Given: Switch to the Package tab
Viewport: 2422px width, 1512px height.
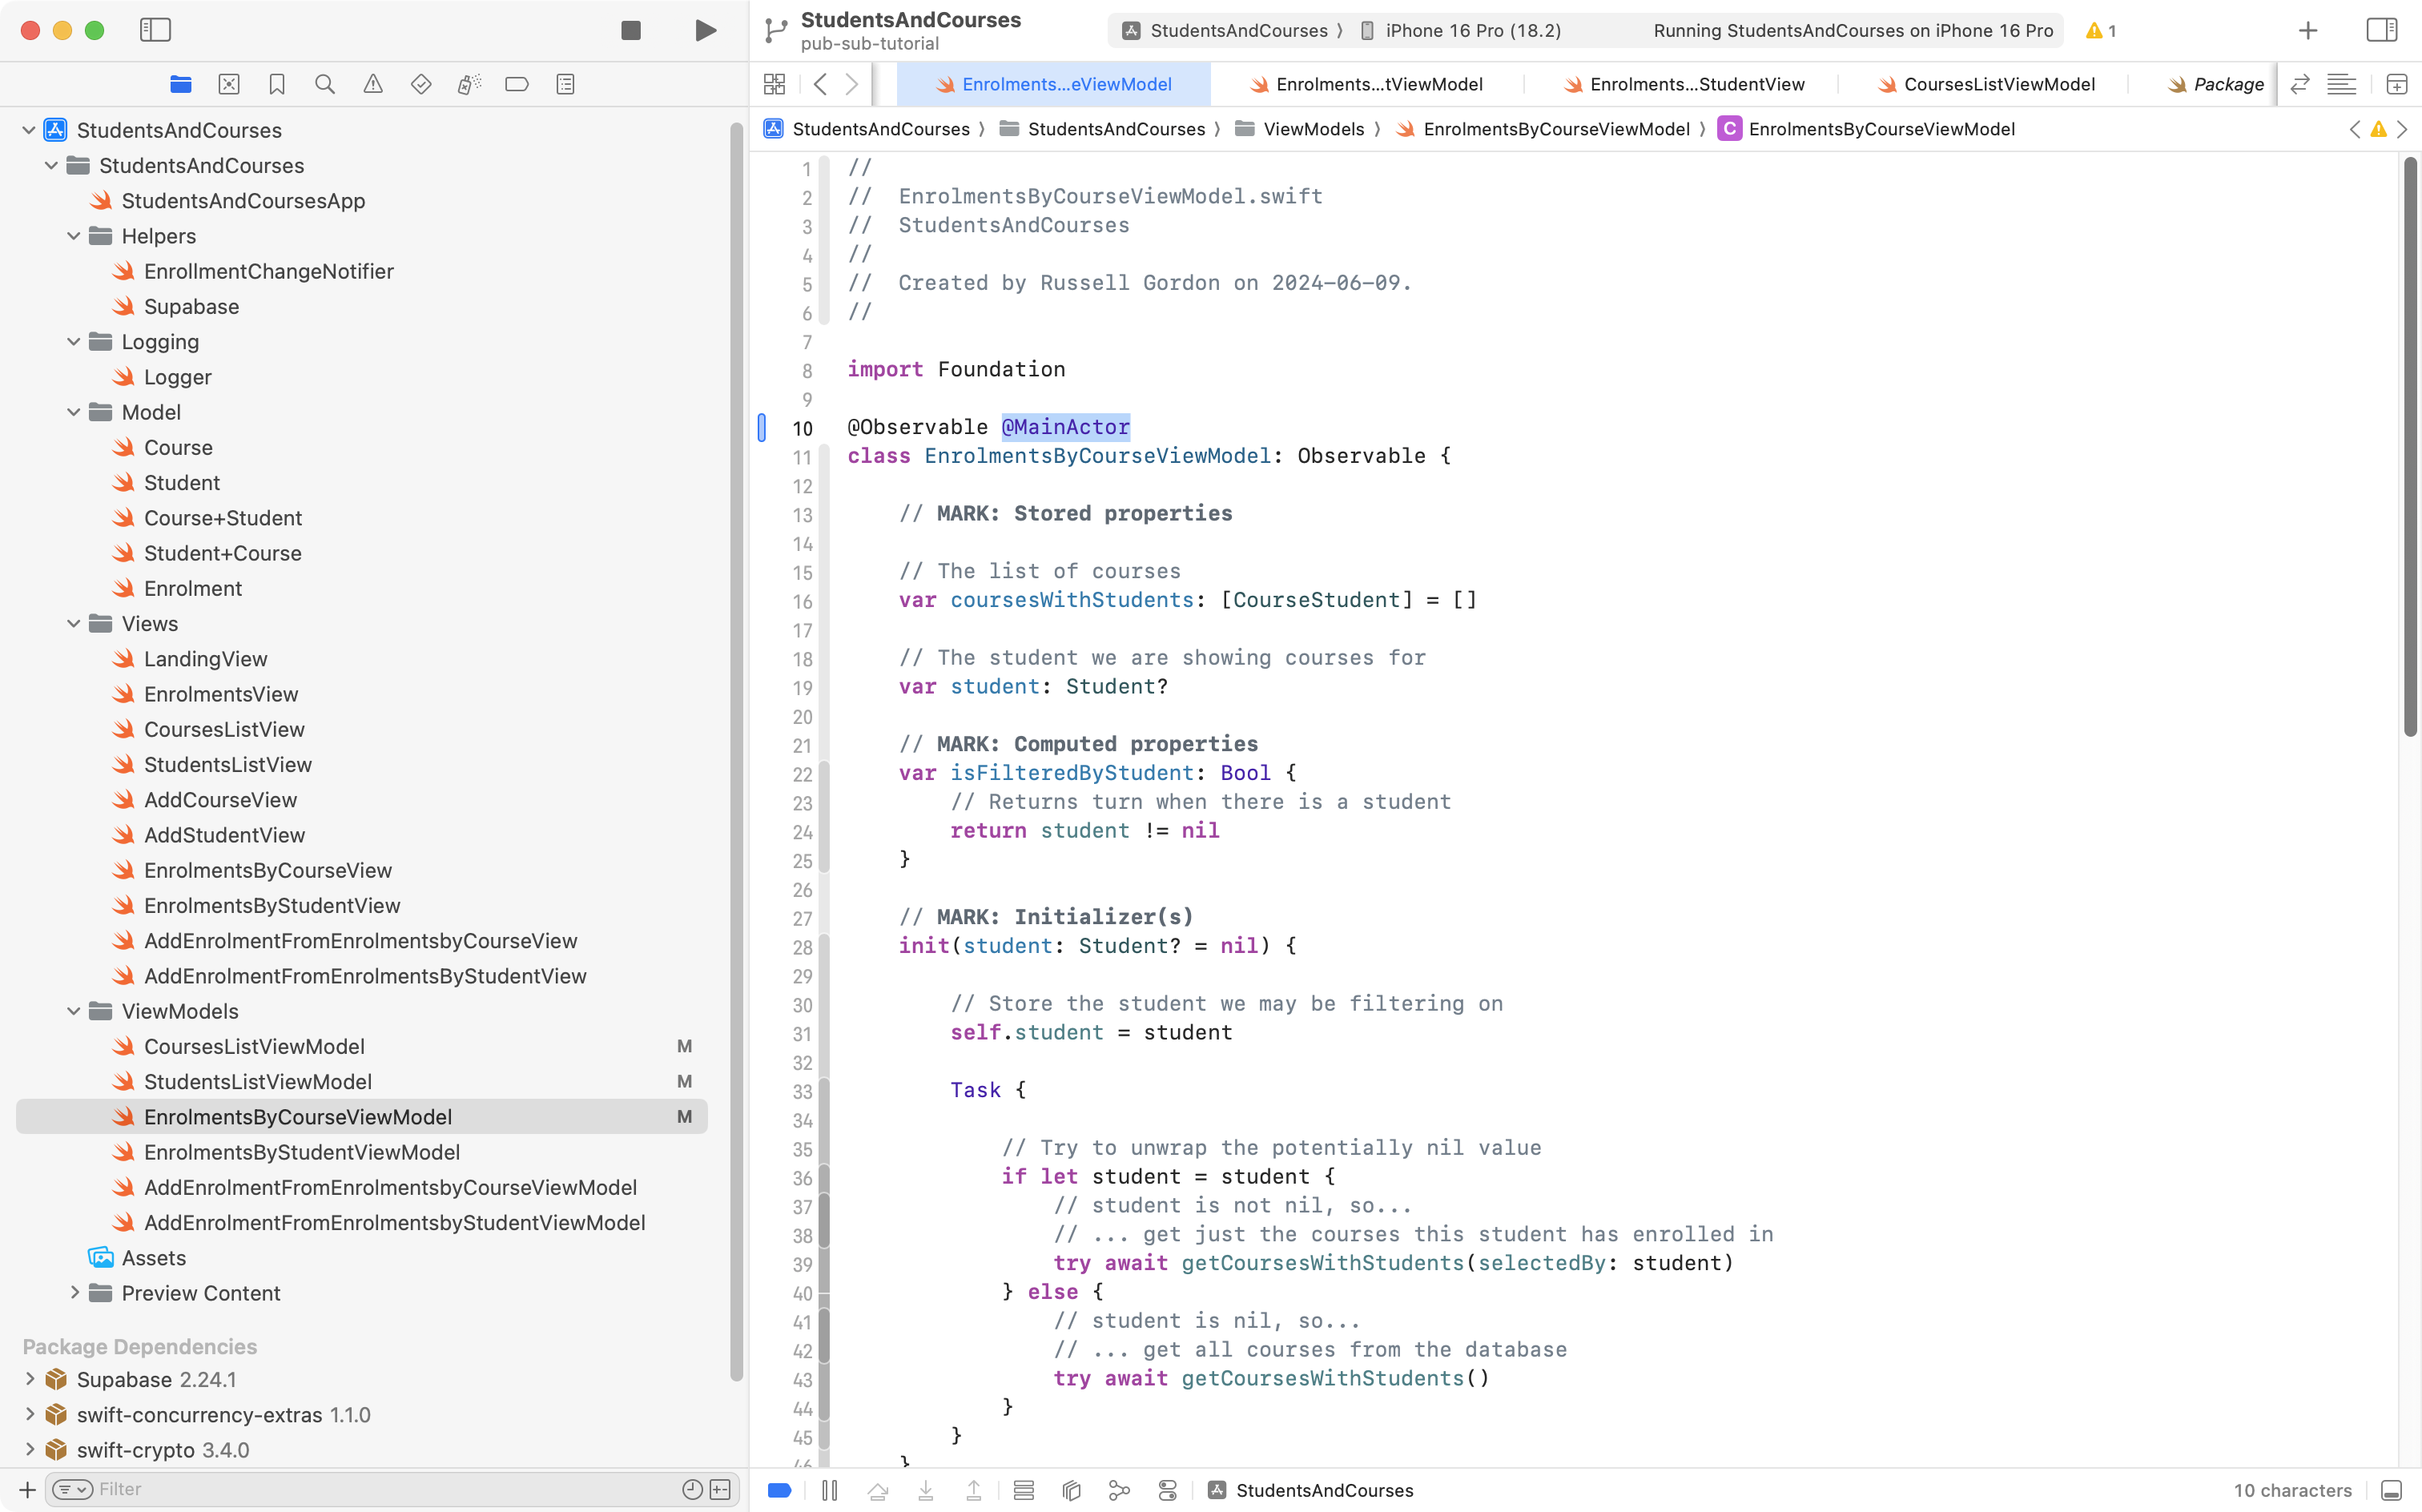Looking at the screenshot, I should (2227, 84).
